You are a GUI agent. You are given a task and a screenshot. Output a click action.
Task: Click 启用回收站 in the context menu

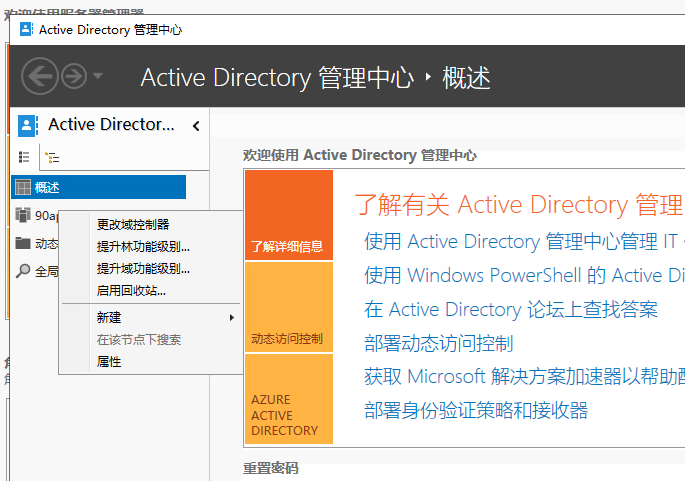click(x=131, y=291)
